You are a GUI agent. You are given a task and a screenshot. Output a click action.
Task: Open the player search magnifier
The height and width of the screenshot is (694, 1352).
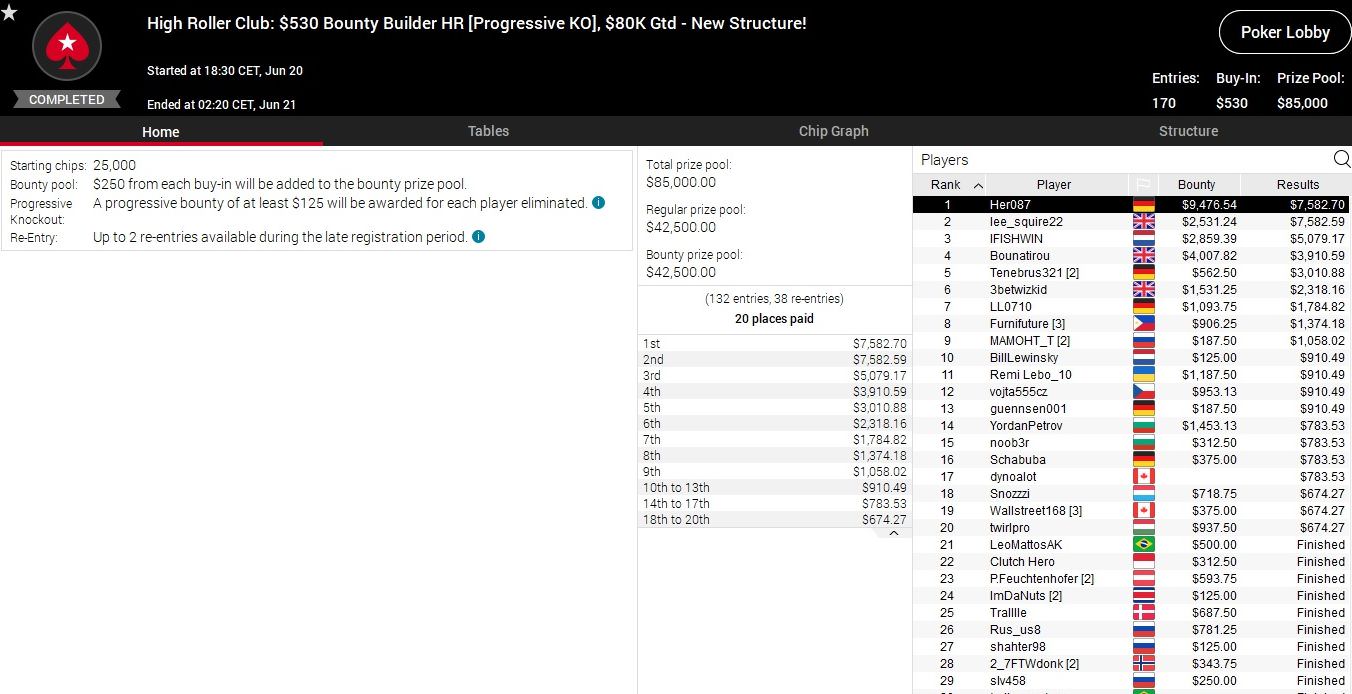[1341, 159]
